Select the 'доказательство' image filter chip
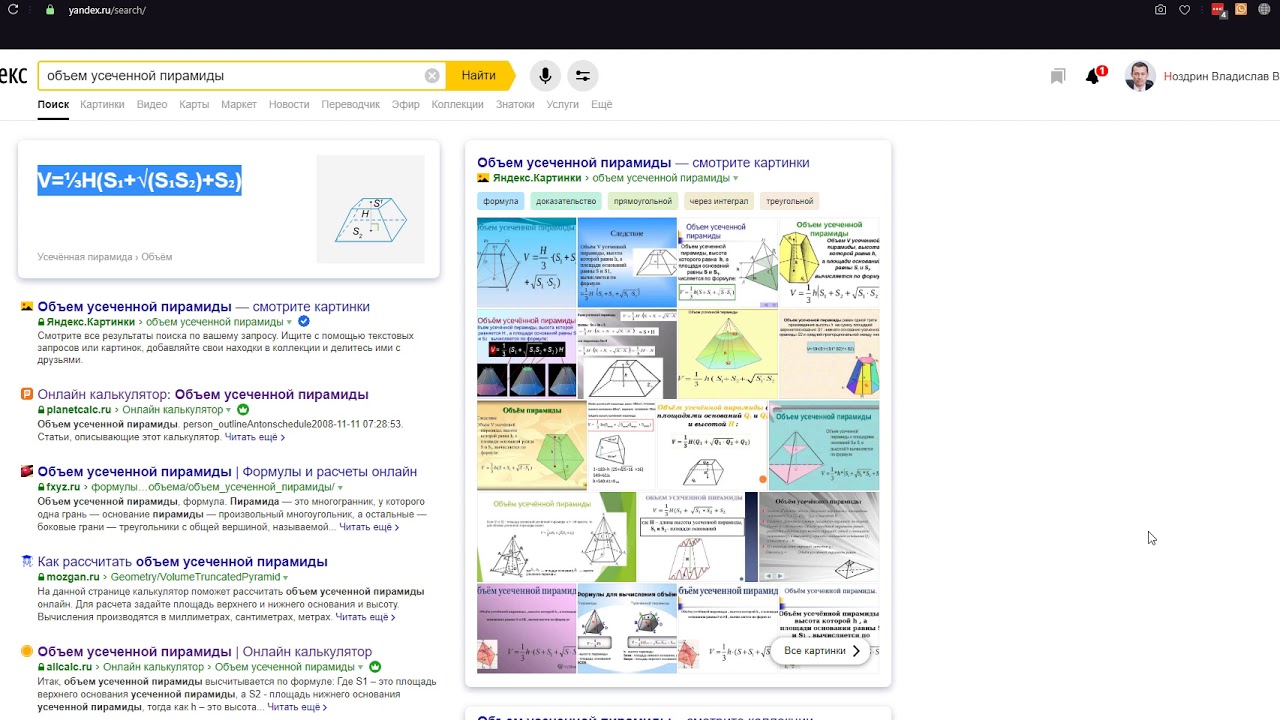1280x720 pixels. (x=566, y=201)
